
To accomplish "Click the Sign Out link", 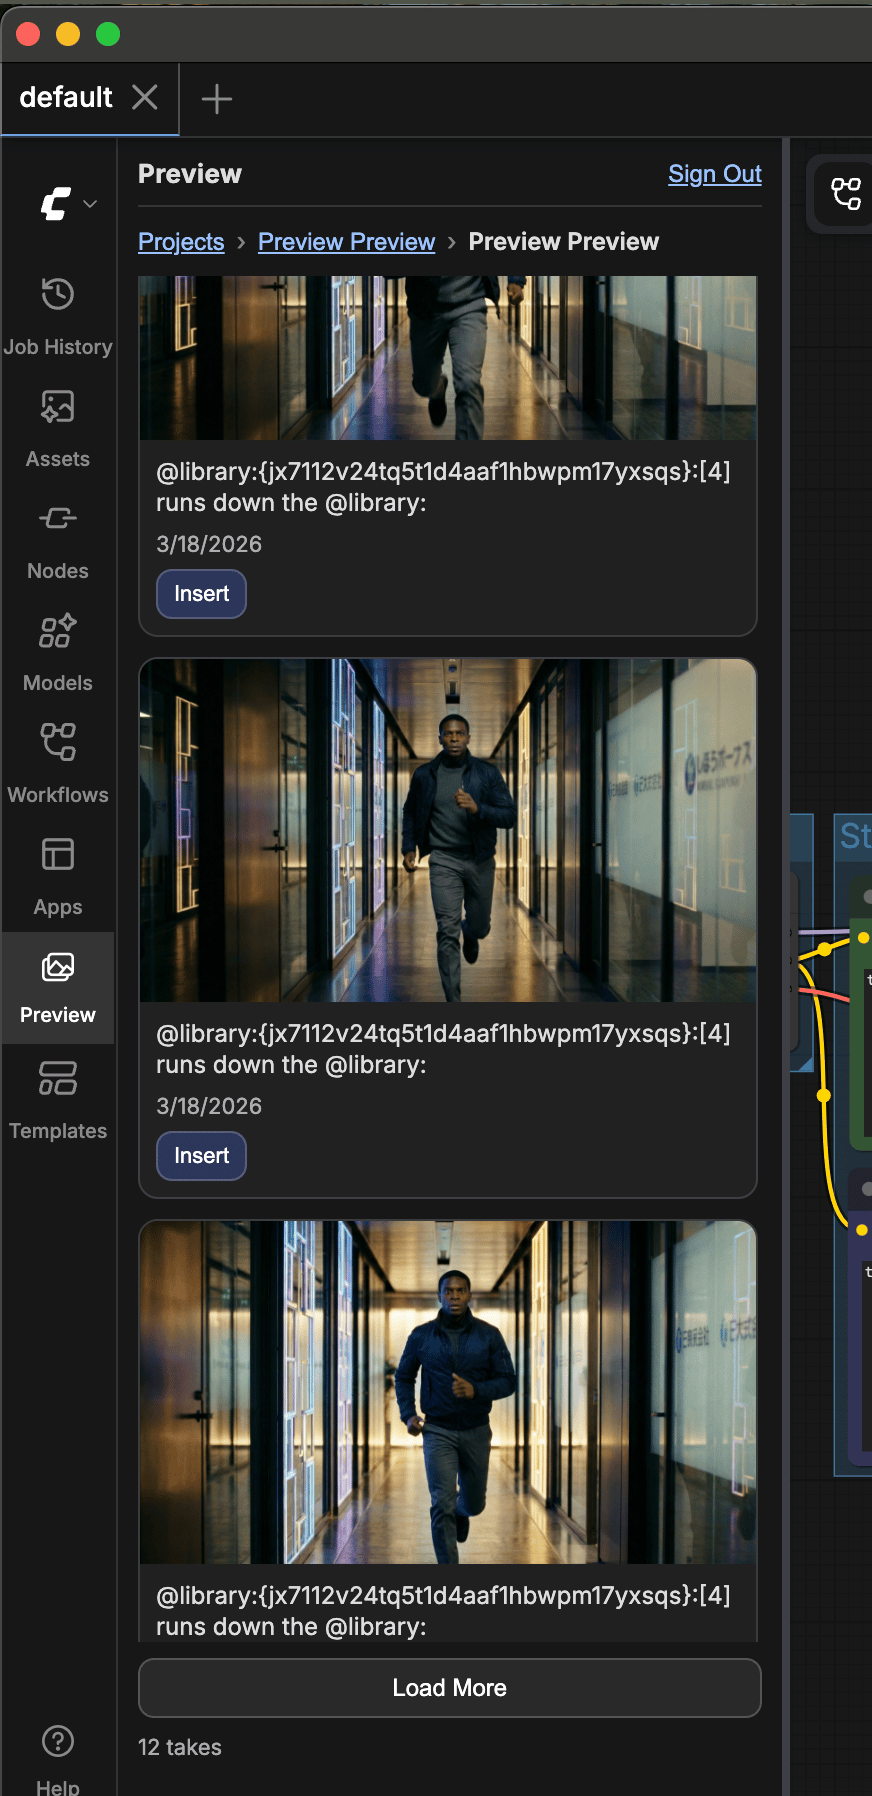I will click(x=715, y=174).
